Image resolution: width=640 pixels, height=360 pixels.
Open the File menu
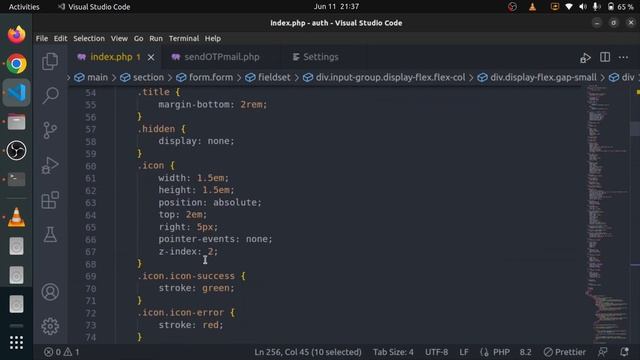pos(42,38)
